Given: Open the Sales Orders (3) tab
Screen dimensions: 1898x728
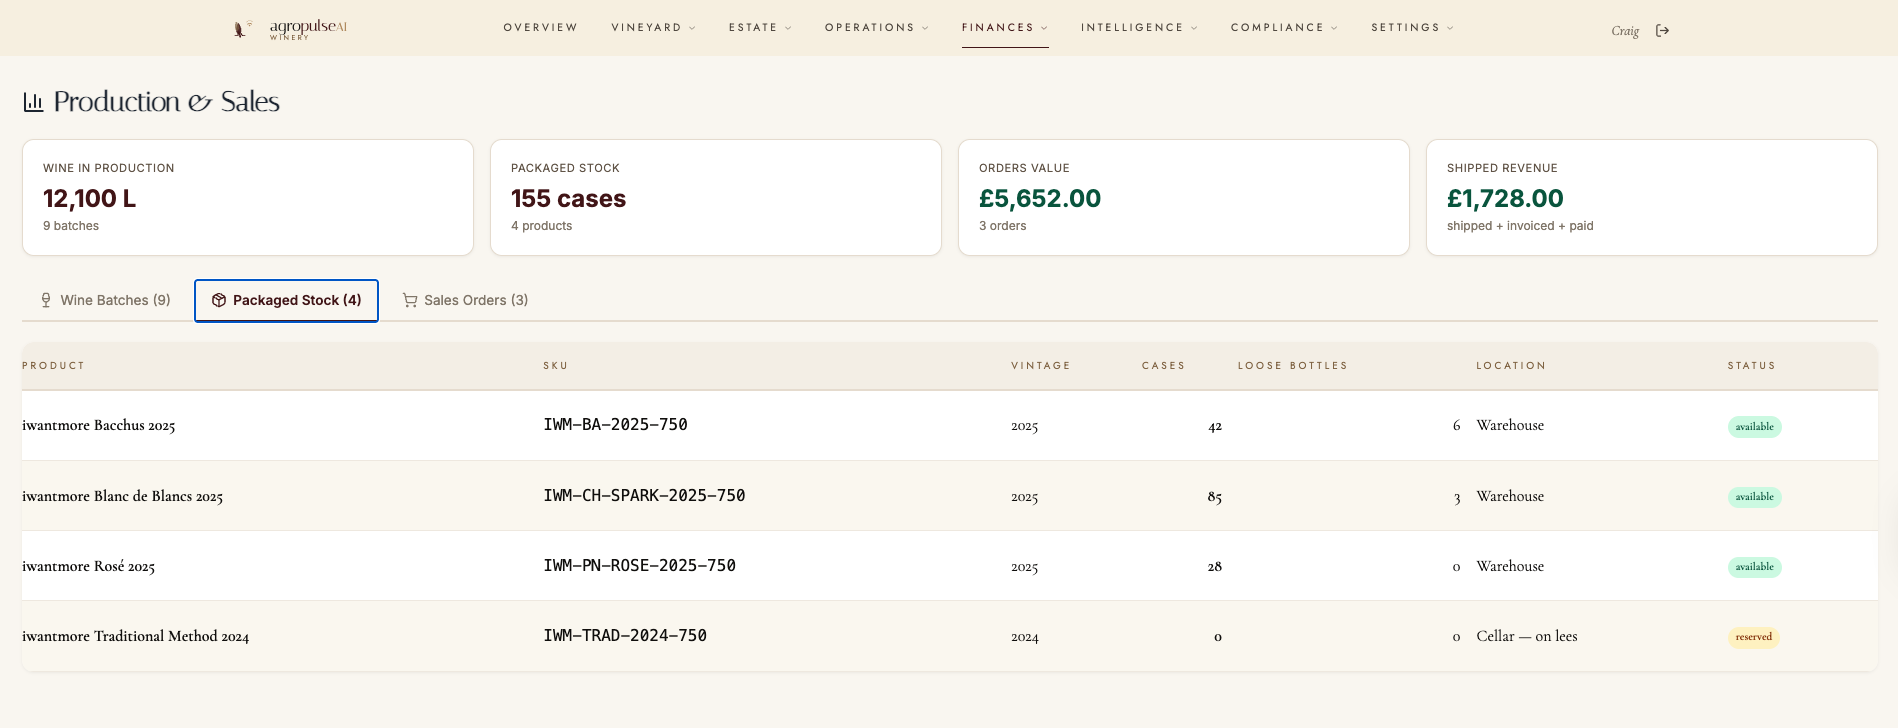Looking at the screenshot, I should coord(465,300).
